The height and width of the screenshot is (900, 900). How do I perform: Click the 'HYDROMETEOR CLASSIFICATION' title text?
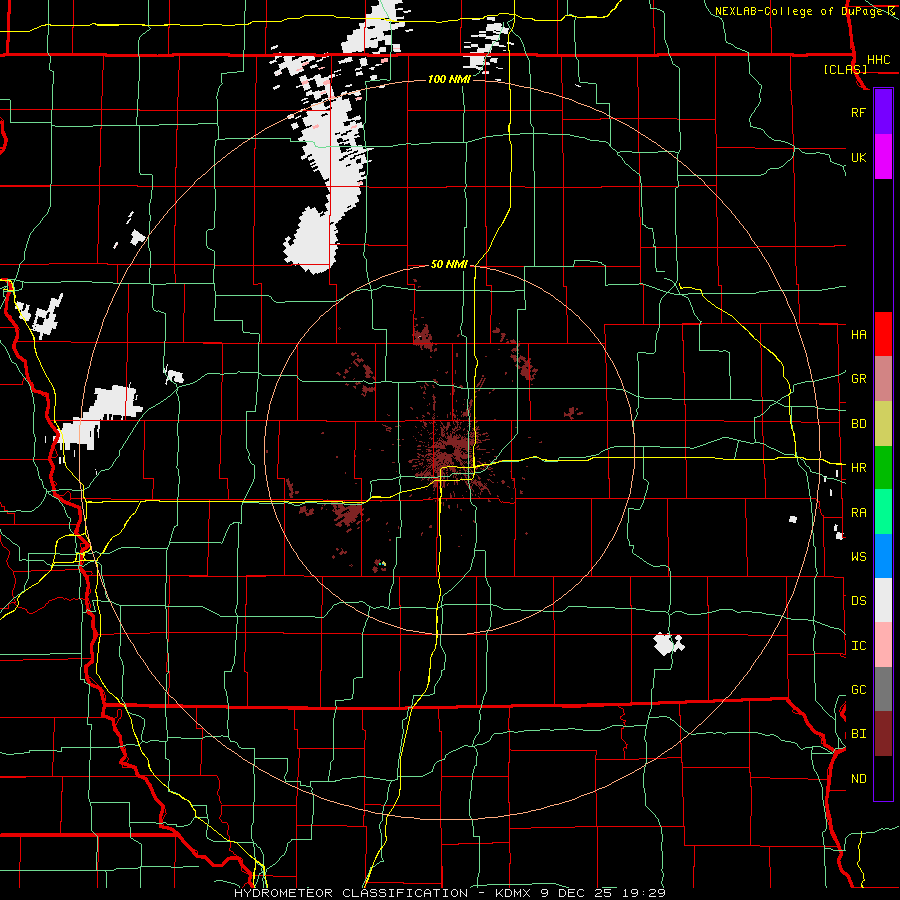[x=351, y=893]
